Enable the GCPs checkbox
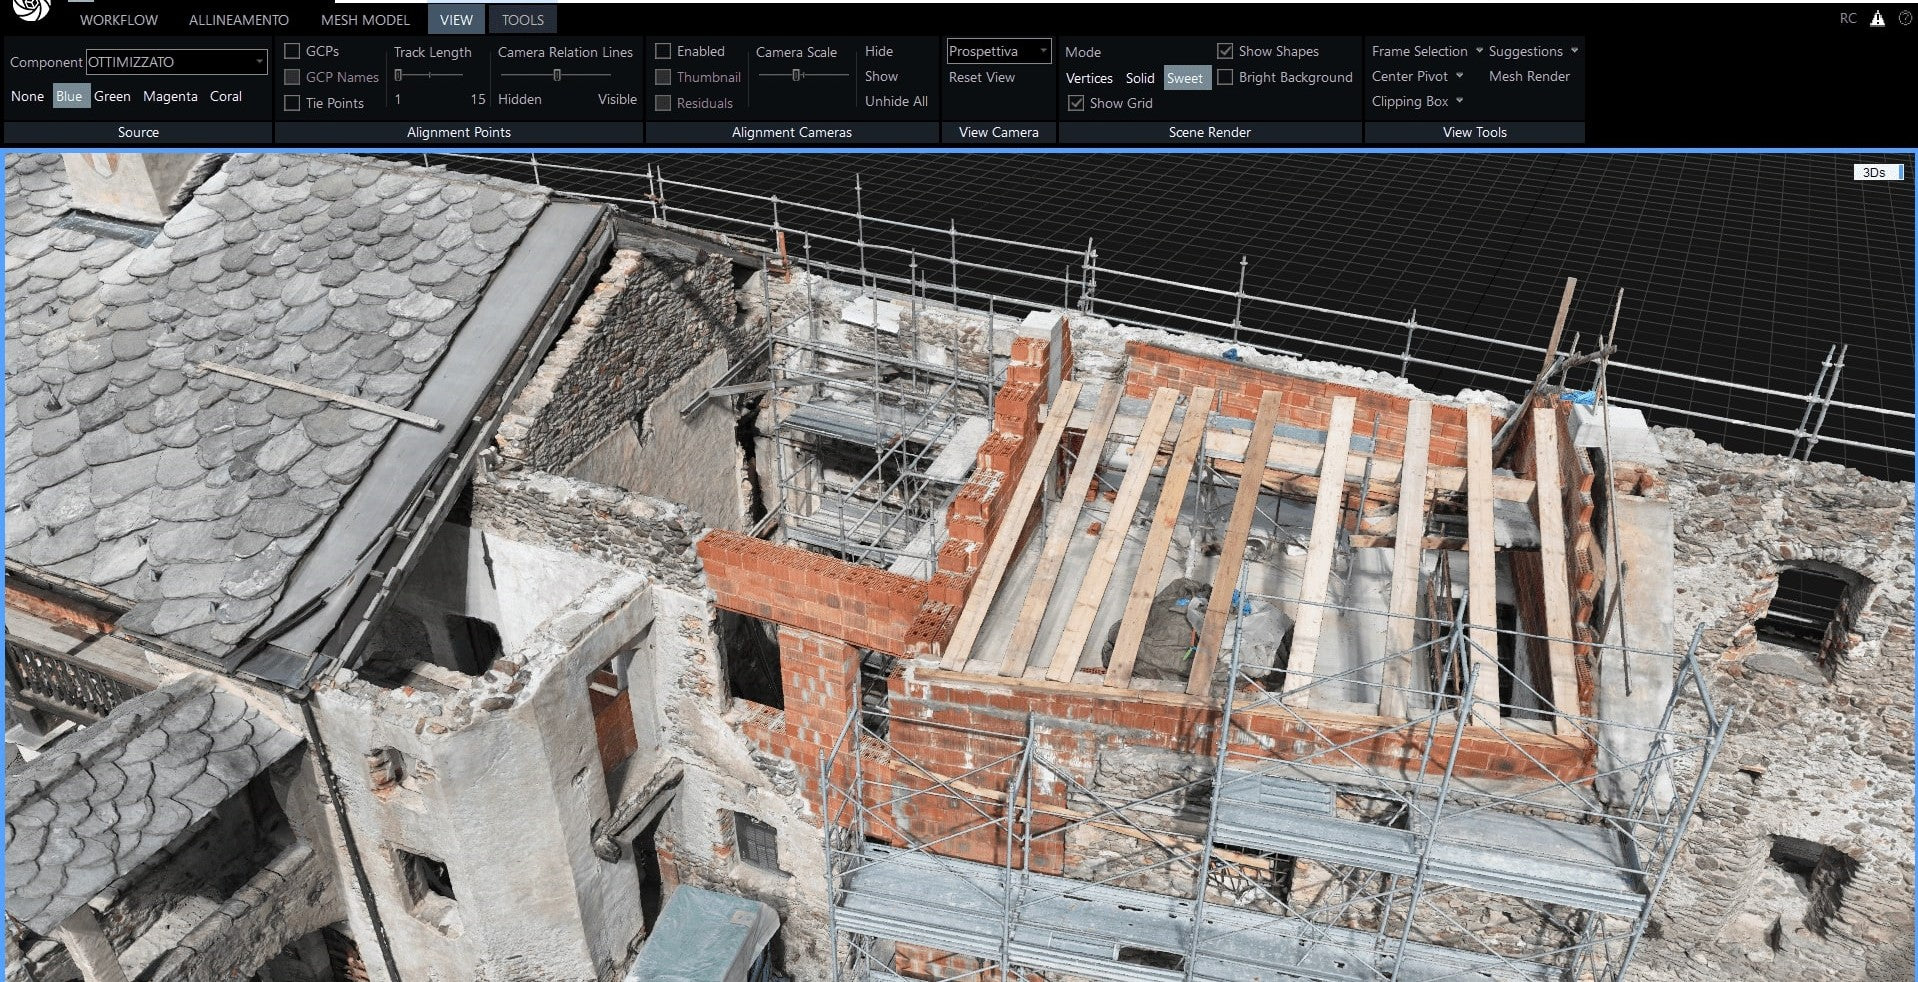This screenshot has height=982, width=1918. click(x=293, y=51)
